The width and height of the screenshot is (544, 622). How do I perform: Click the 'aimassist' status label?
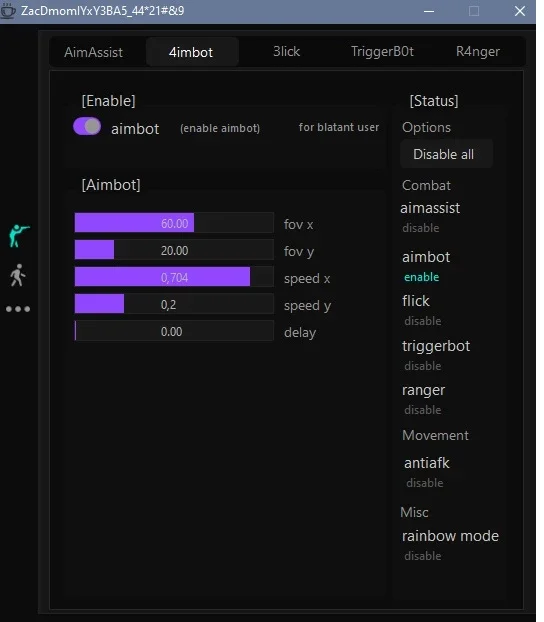(x=430, y=208)
